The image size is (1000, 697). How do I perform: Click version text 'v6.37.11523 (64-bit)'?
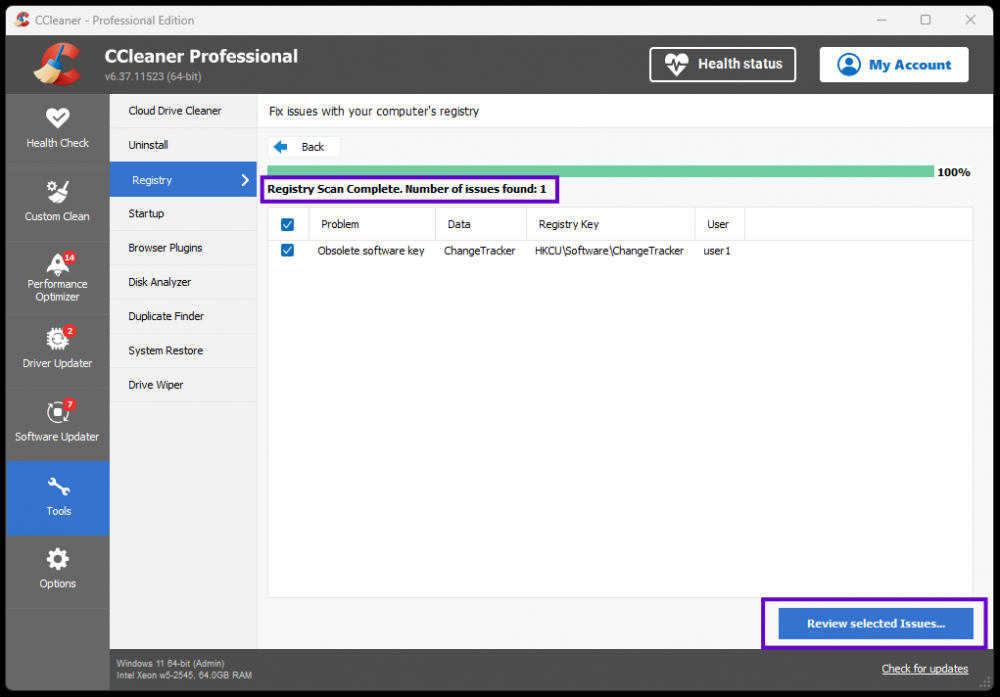[x=153, y=77]
